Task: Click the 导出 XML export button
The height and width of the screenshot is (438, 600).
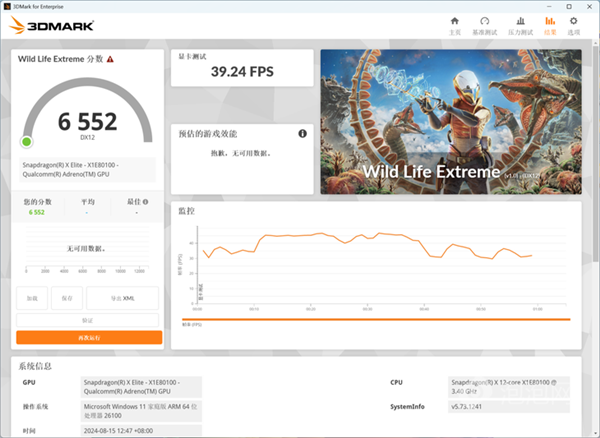Action: (x=123, y=297)
